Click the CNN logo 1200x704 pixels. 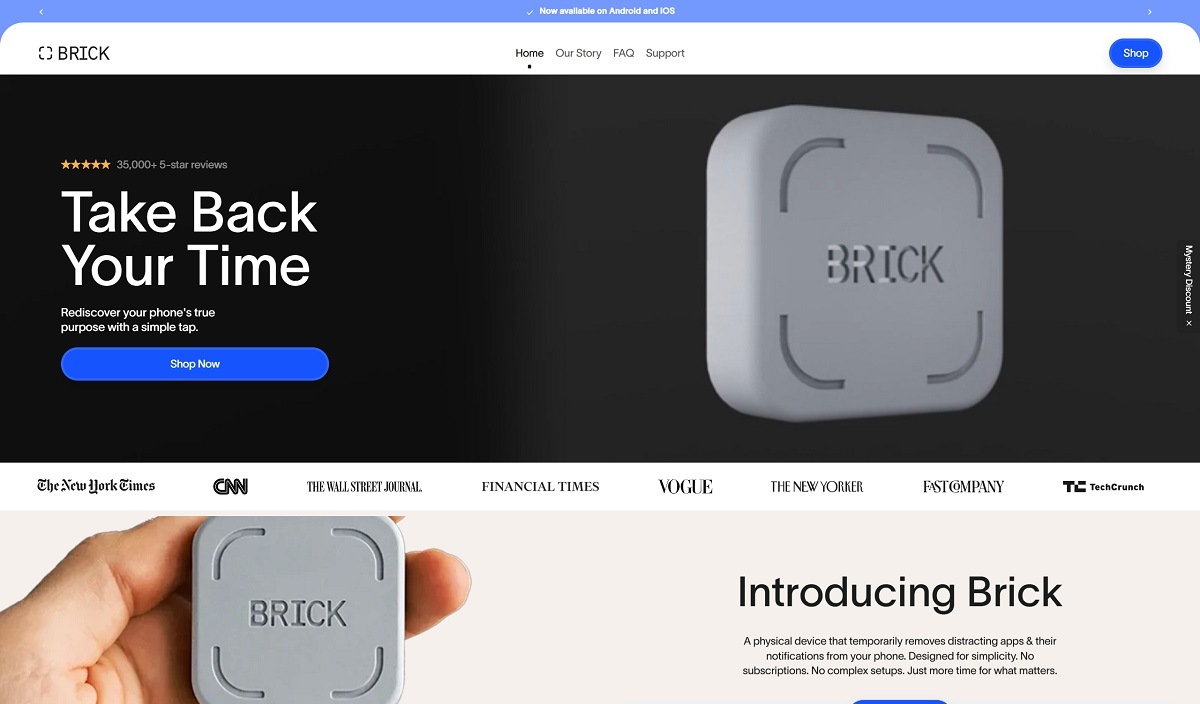tap(231, 486)
